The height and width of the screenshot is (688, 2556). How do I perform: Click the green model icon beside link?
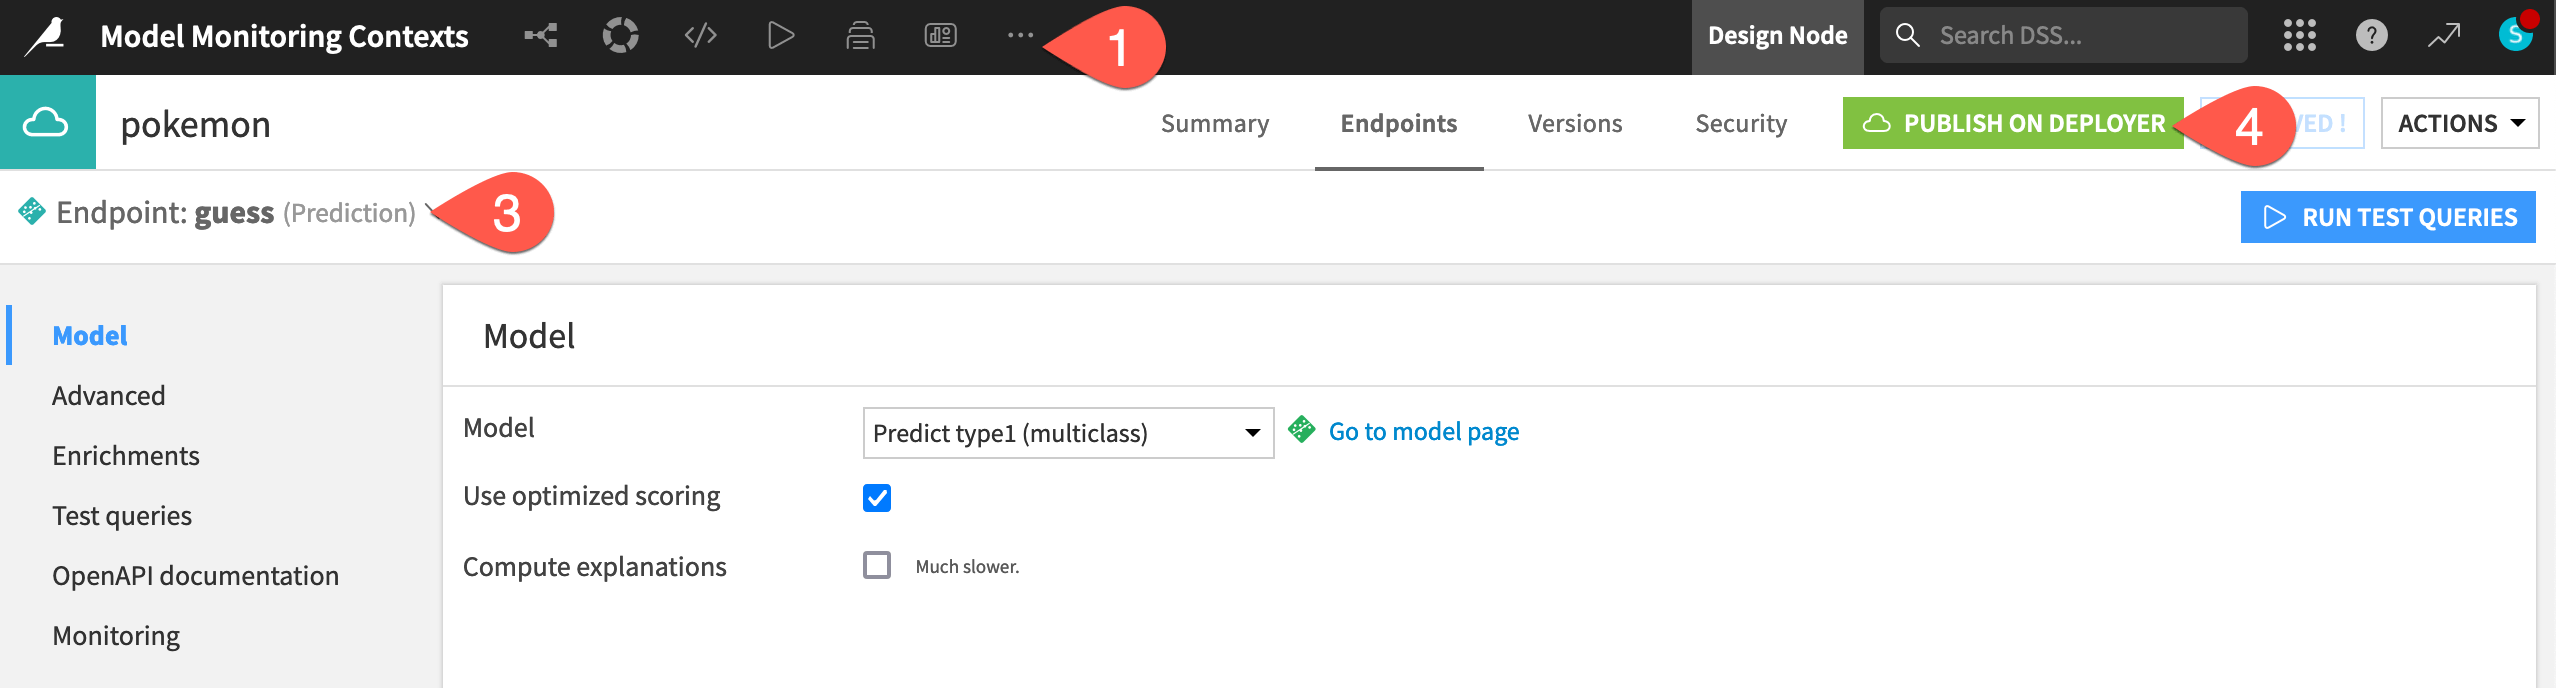1301,430
